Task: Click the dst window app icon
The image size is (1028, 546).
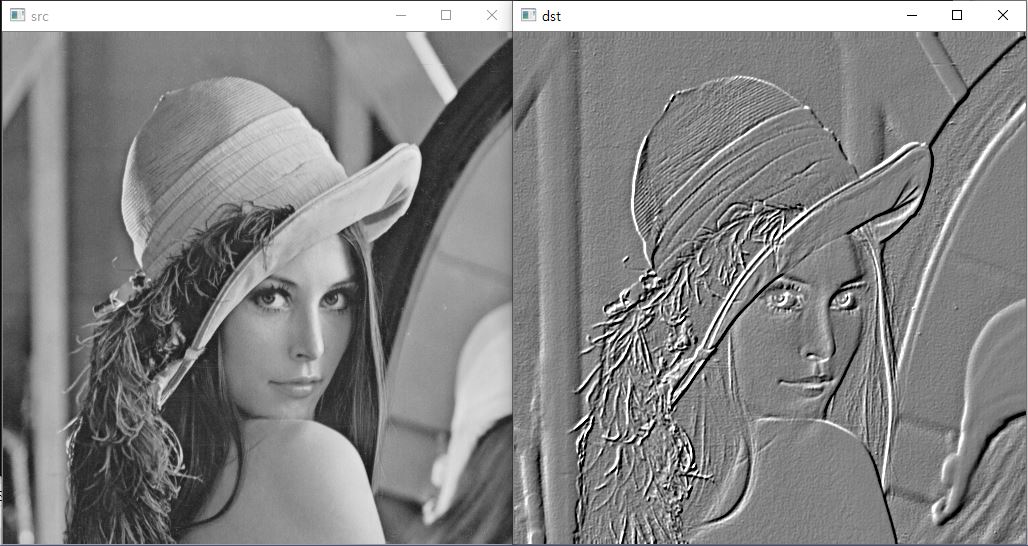Action: click(x=528, y=15)
